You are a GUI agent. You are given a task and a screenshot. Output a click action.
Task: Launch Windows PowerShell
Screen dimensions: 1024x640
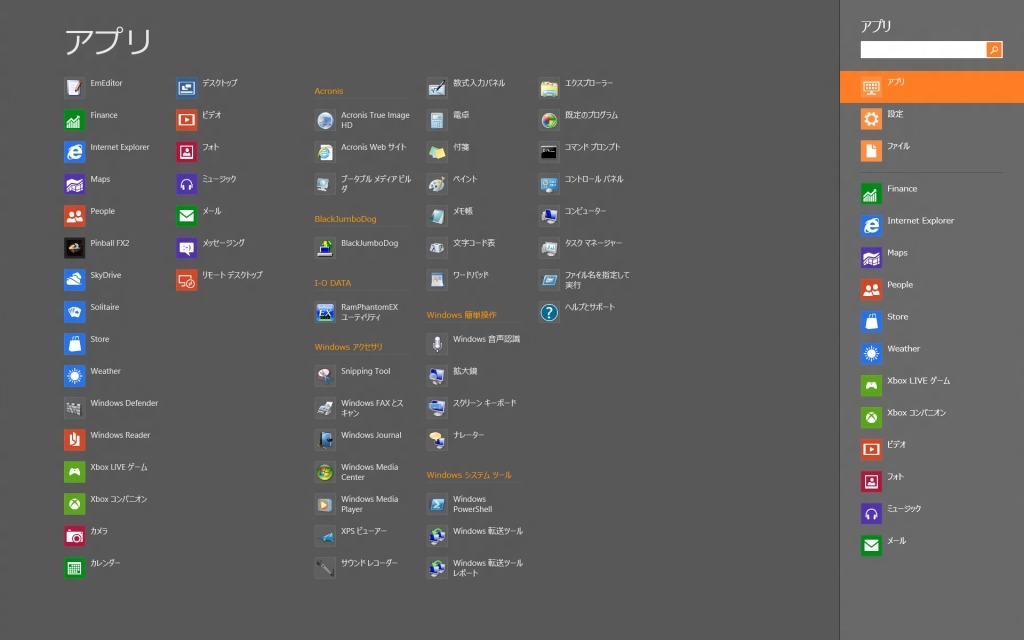point(437,504)
